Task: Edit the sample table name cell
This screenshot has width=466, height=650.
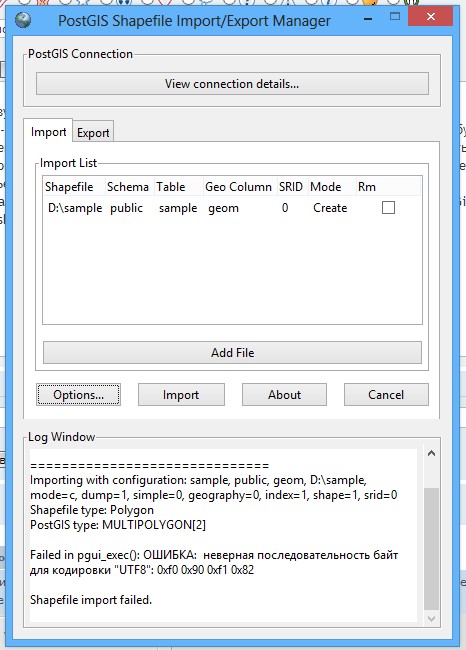Action: pos(178,208)
